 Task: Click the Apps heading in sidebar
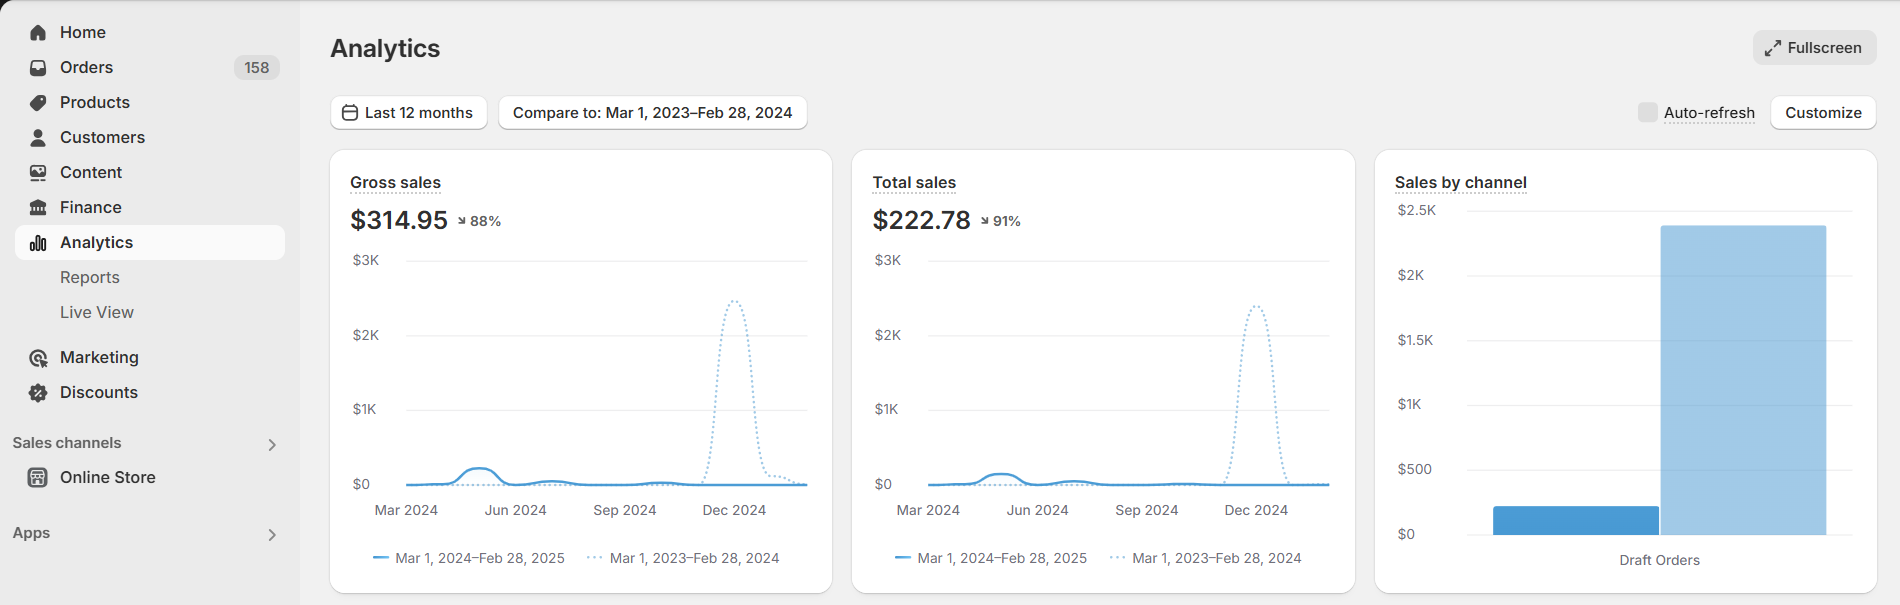(x=31, y=533)
